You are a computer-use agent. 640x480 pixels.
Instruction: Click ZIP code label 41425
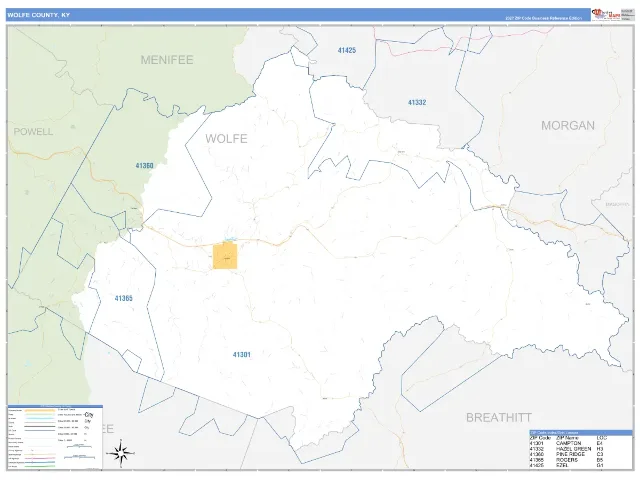pyautogui.click(x=347, y=50)
